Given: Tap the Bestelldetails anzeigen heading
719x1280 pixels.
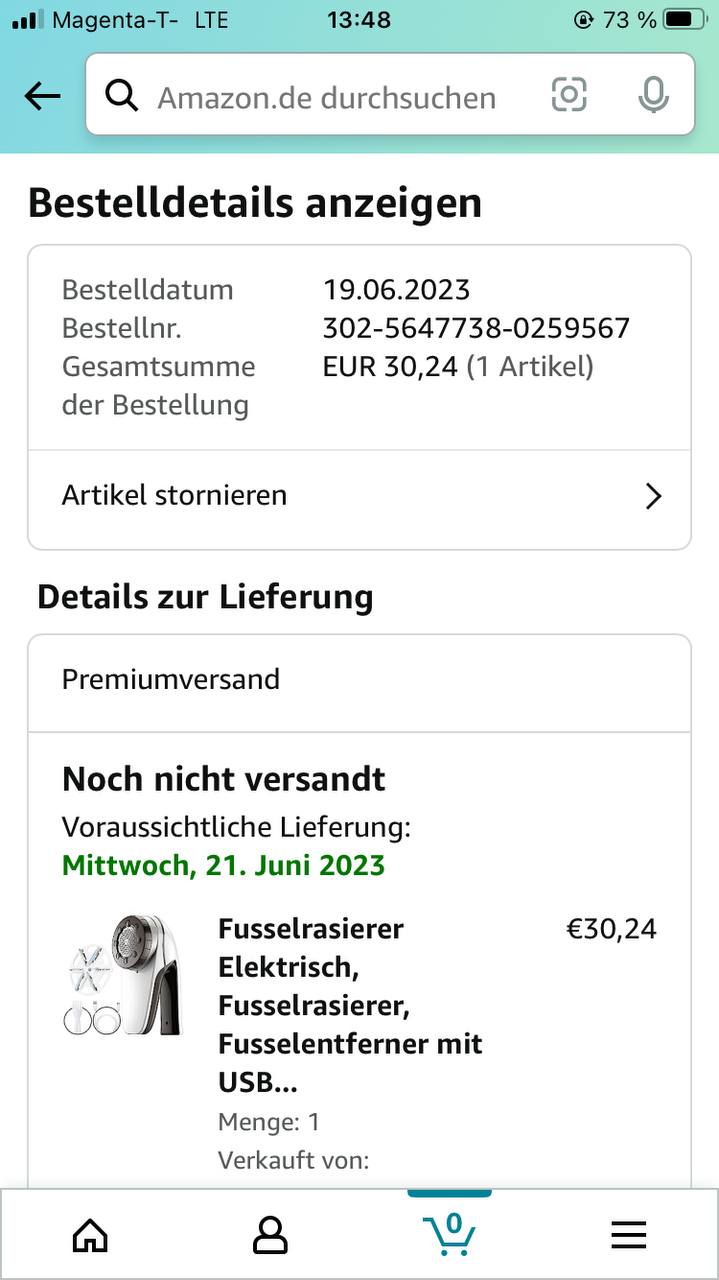Looking at the screenshot, I should (255, 203).
